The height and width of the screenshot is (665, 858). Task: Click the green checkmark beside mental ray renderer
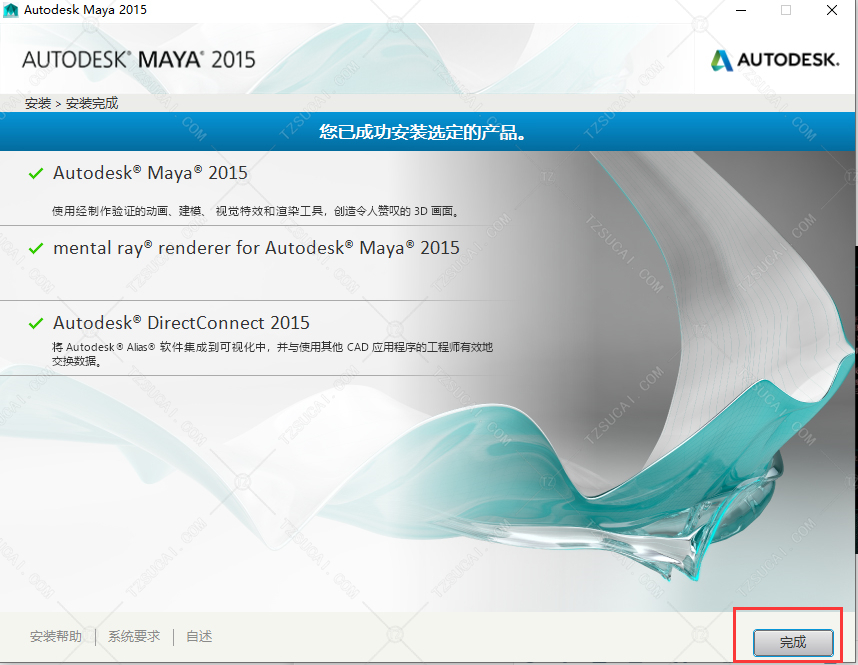[36, 248]
